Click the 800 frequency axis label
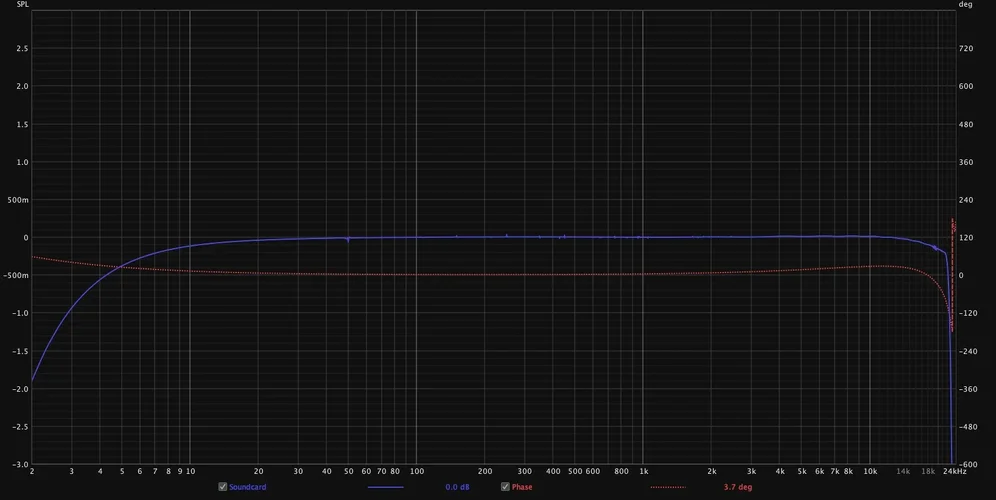This screenshot has height=500, width=996. [621, 471]
